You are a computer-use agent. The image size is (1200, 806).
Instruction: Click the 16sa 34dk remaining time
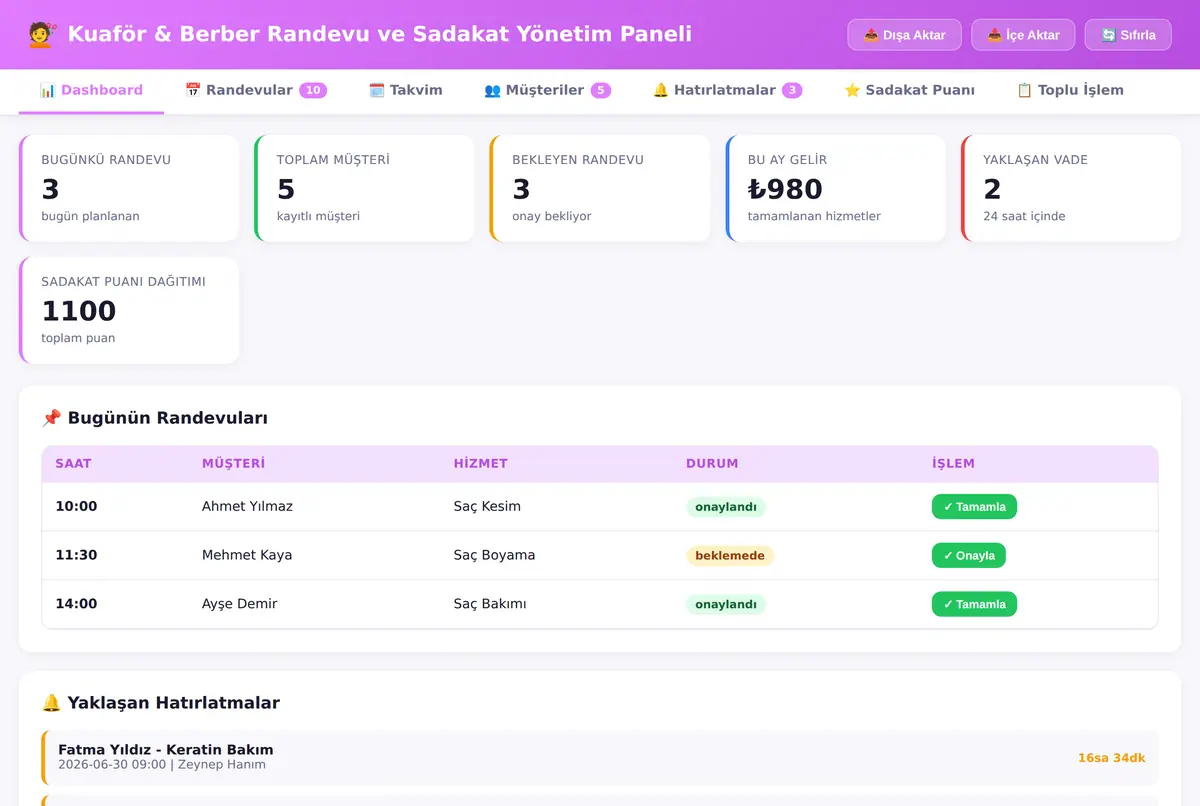[x=1111, y=758]
